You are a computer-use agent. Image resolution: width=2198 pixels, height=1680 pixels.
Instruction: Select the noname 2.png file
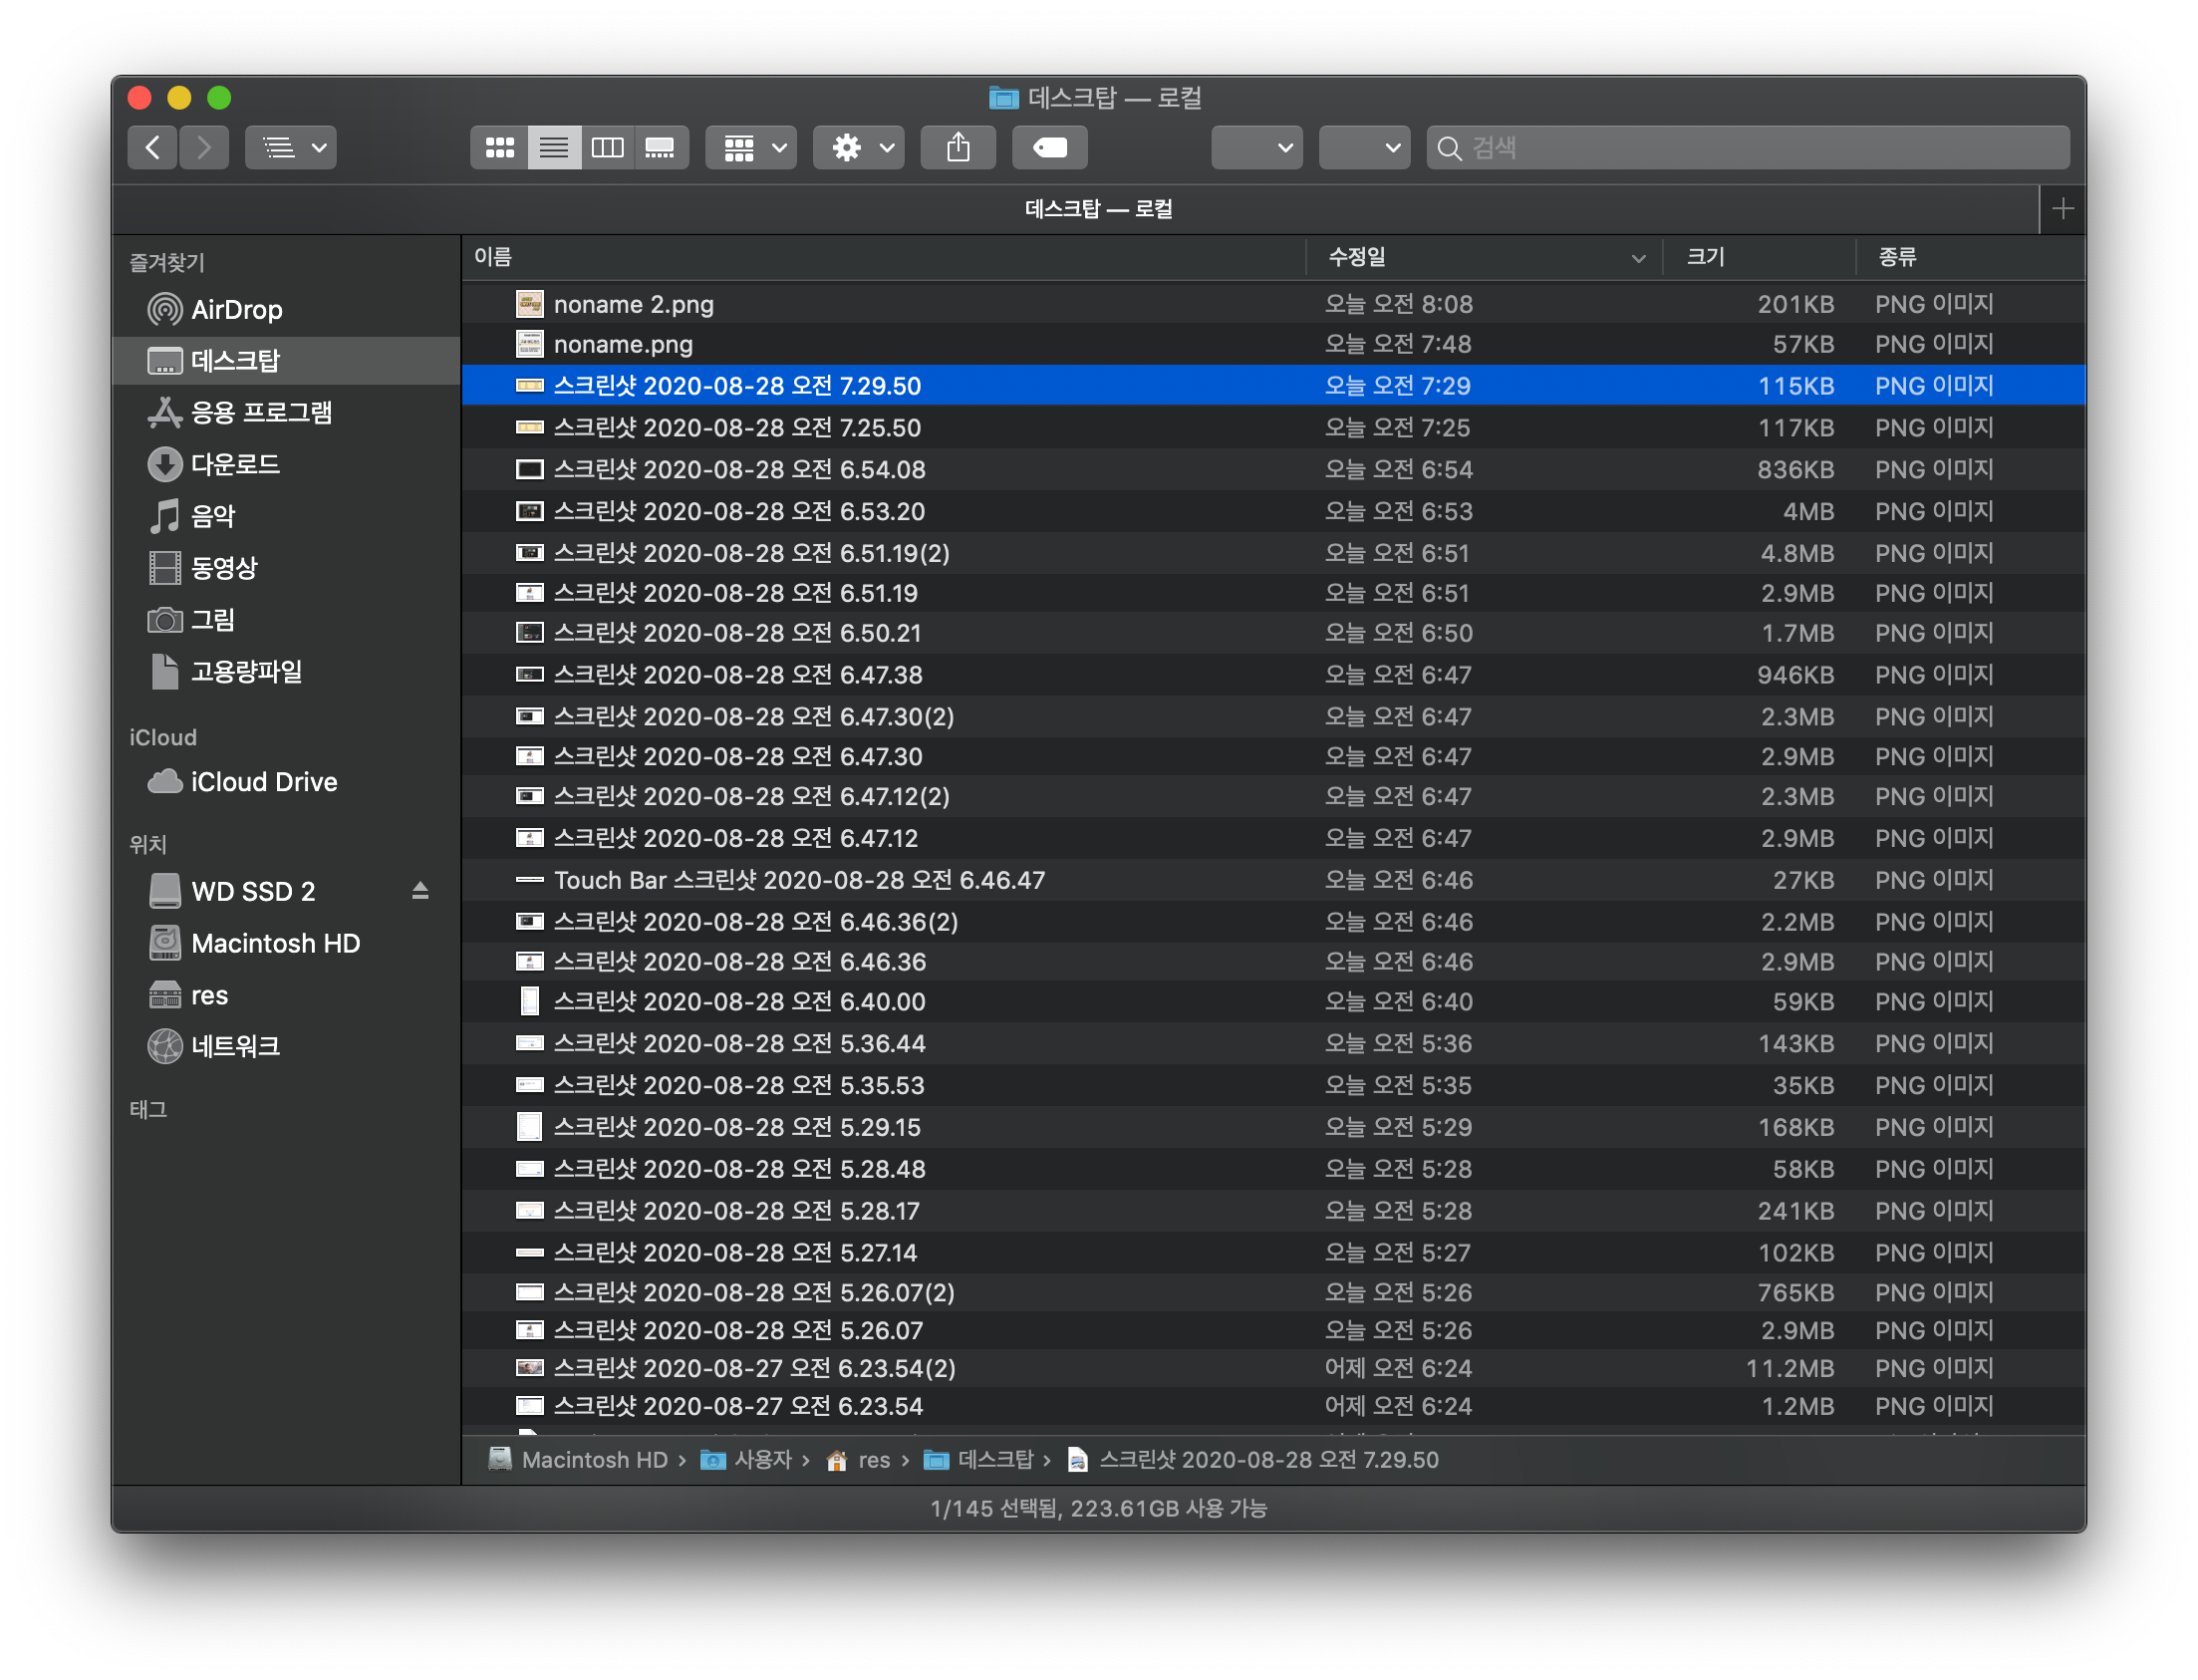tap(634, 304)
